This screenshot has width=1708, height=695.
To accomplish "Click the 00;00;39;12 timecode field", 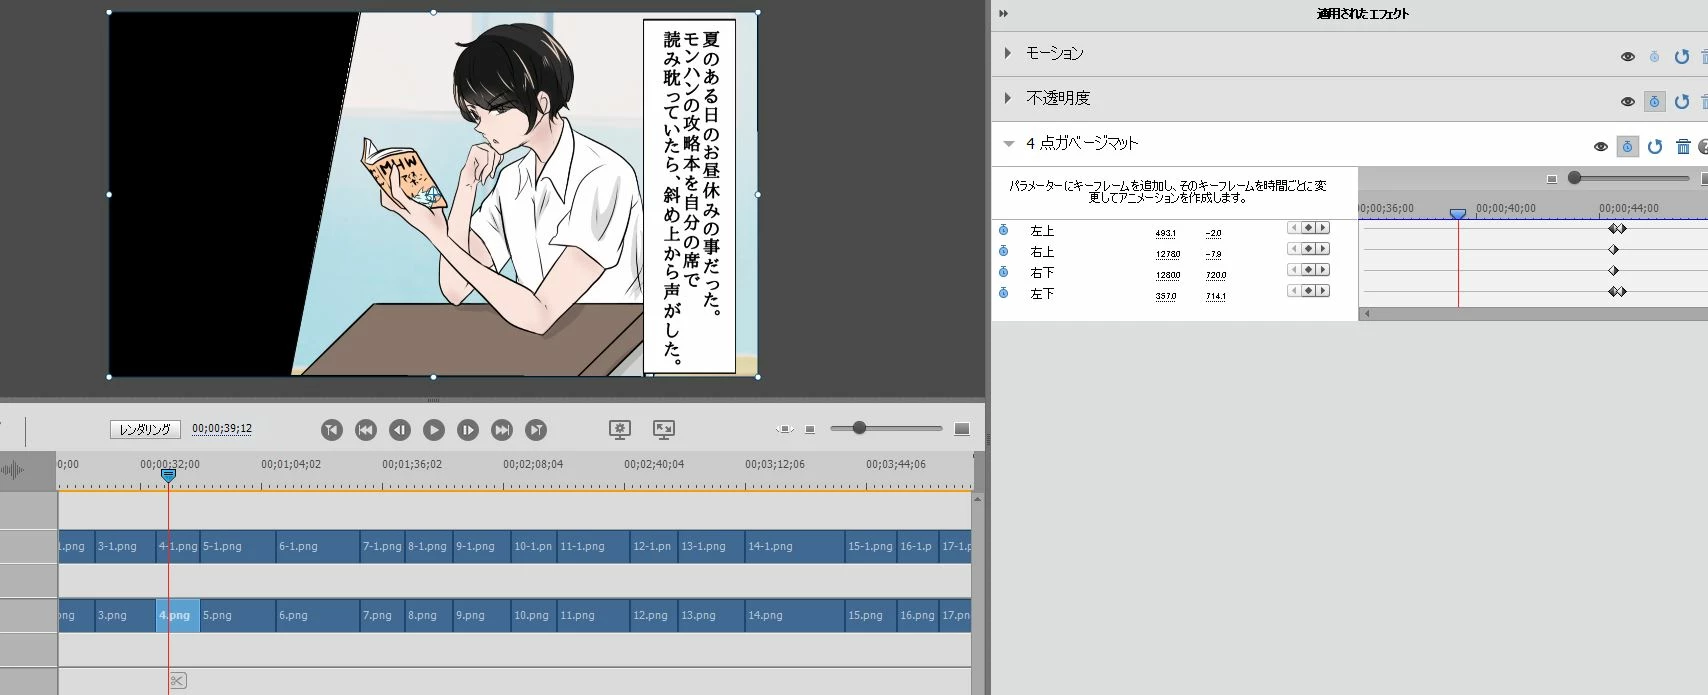I will pos(222,429).
